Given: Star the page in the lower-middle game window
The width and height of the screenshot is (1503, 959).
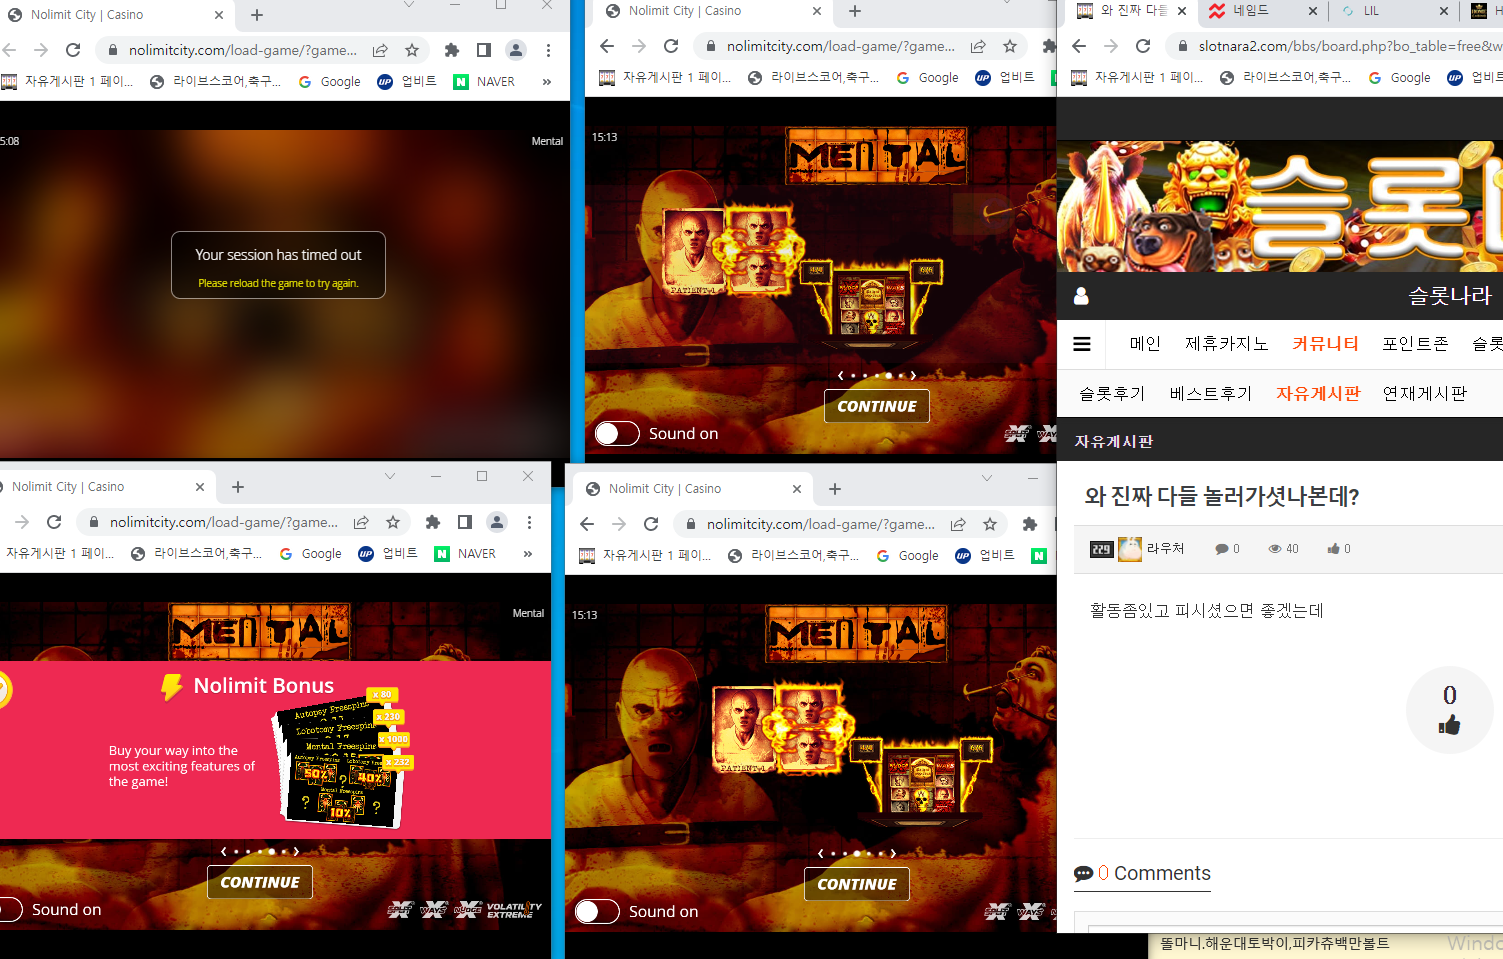Looking at the screenshot, I should [x=990, y=524].
